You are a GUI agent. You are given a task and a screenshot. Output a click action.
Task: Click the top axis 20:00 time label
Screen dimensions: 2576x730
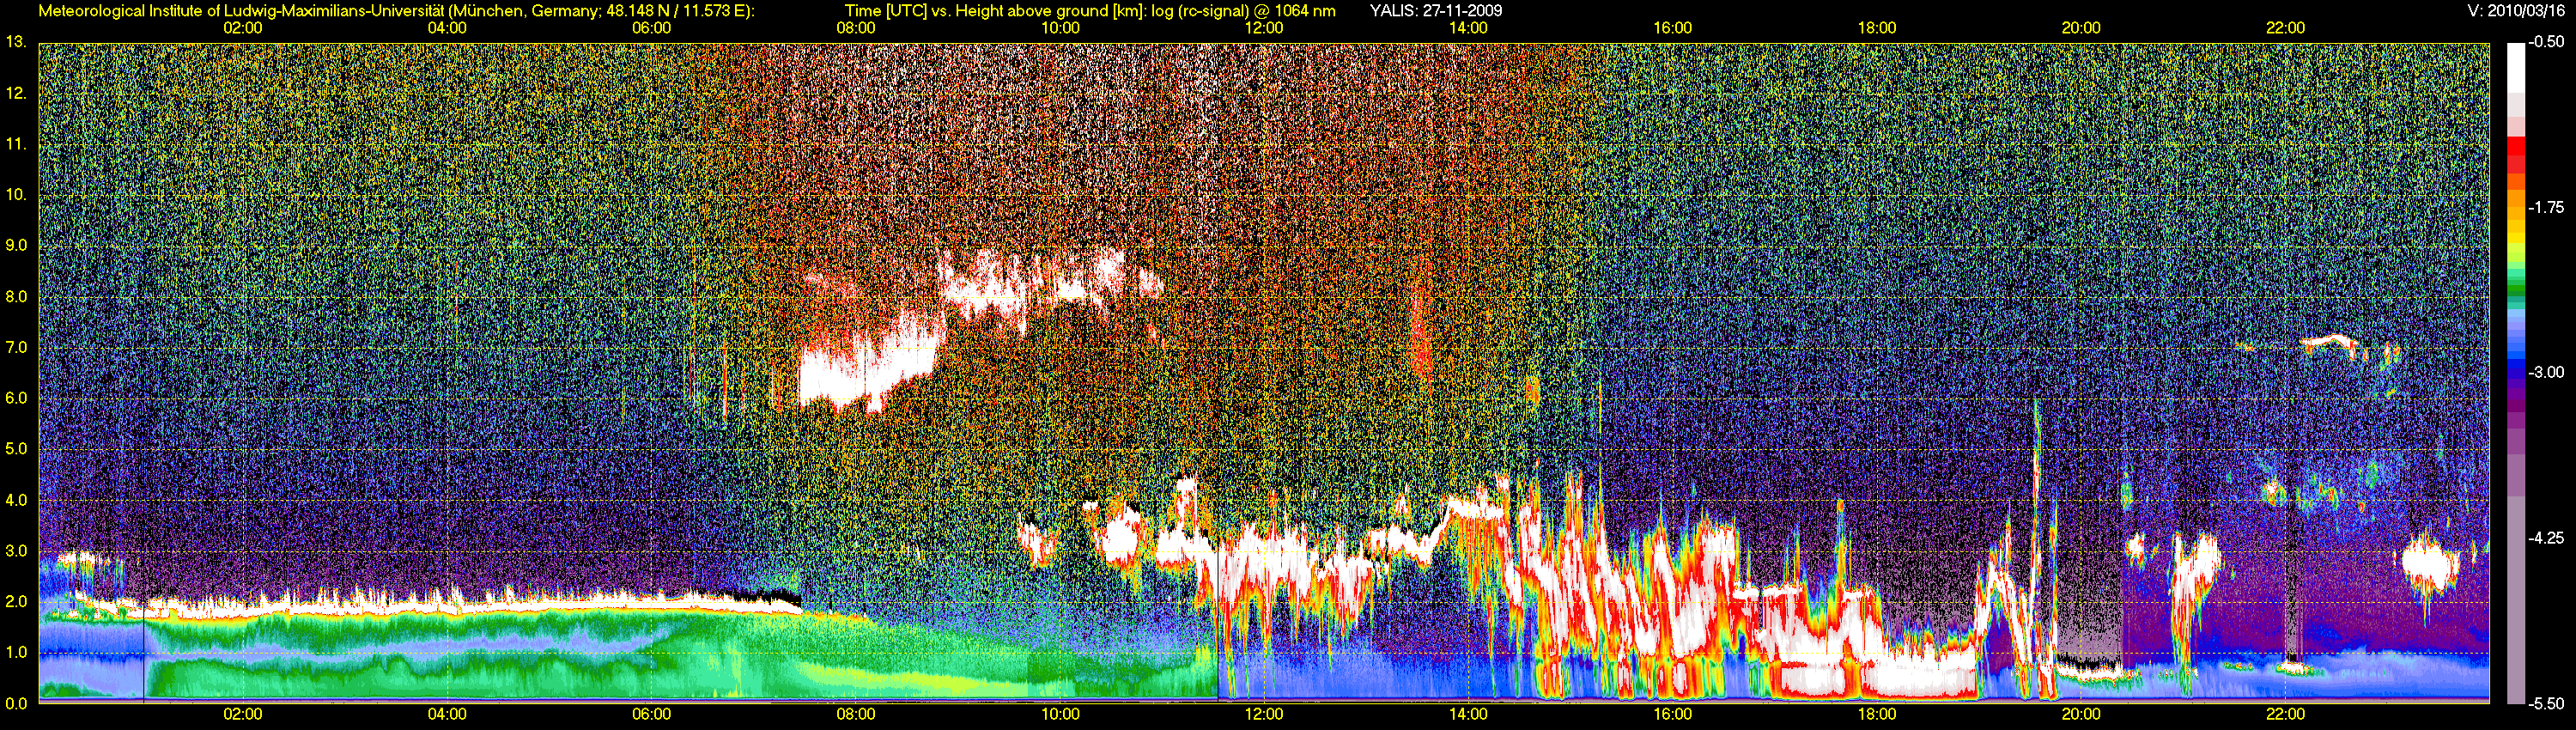point(2081,28)
